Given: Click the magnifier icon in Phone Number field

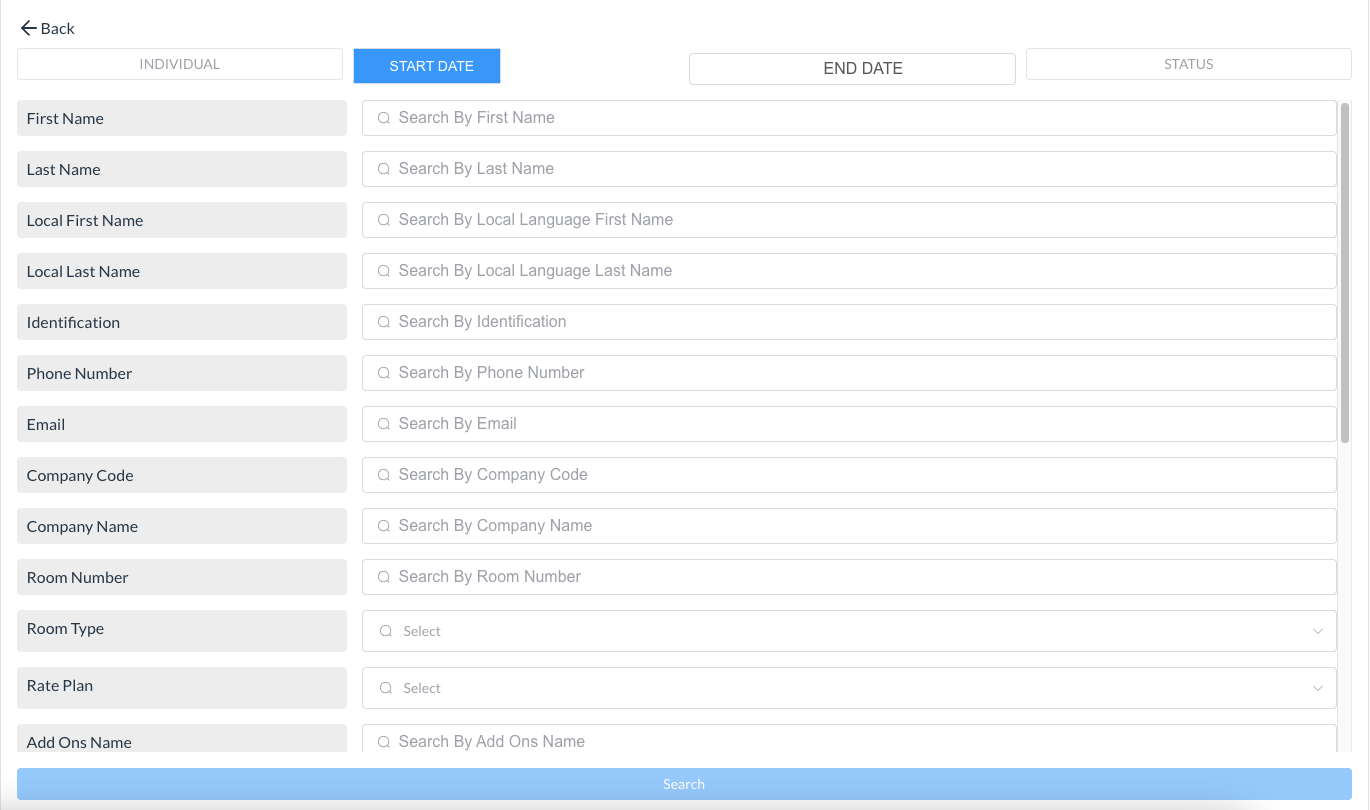Looking at the screenshot, I should 384,373.
